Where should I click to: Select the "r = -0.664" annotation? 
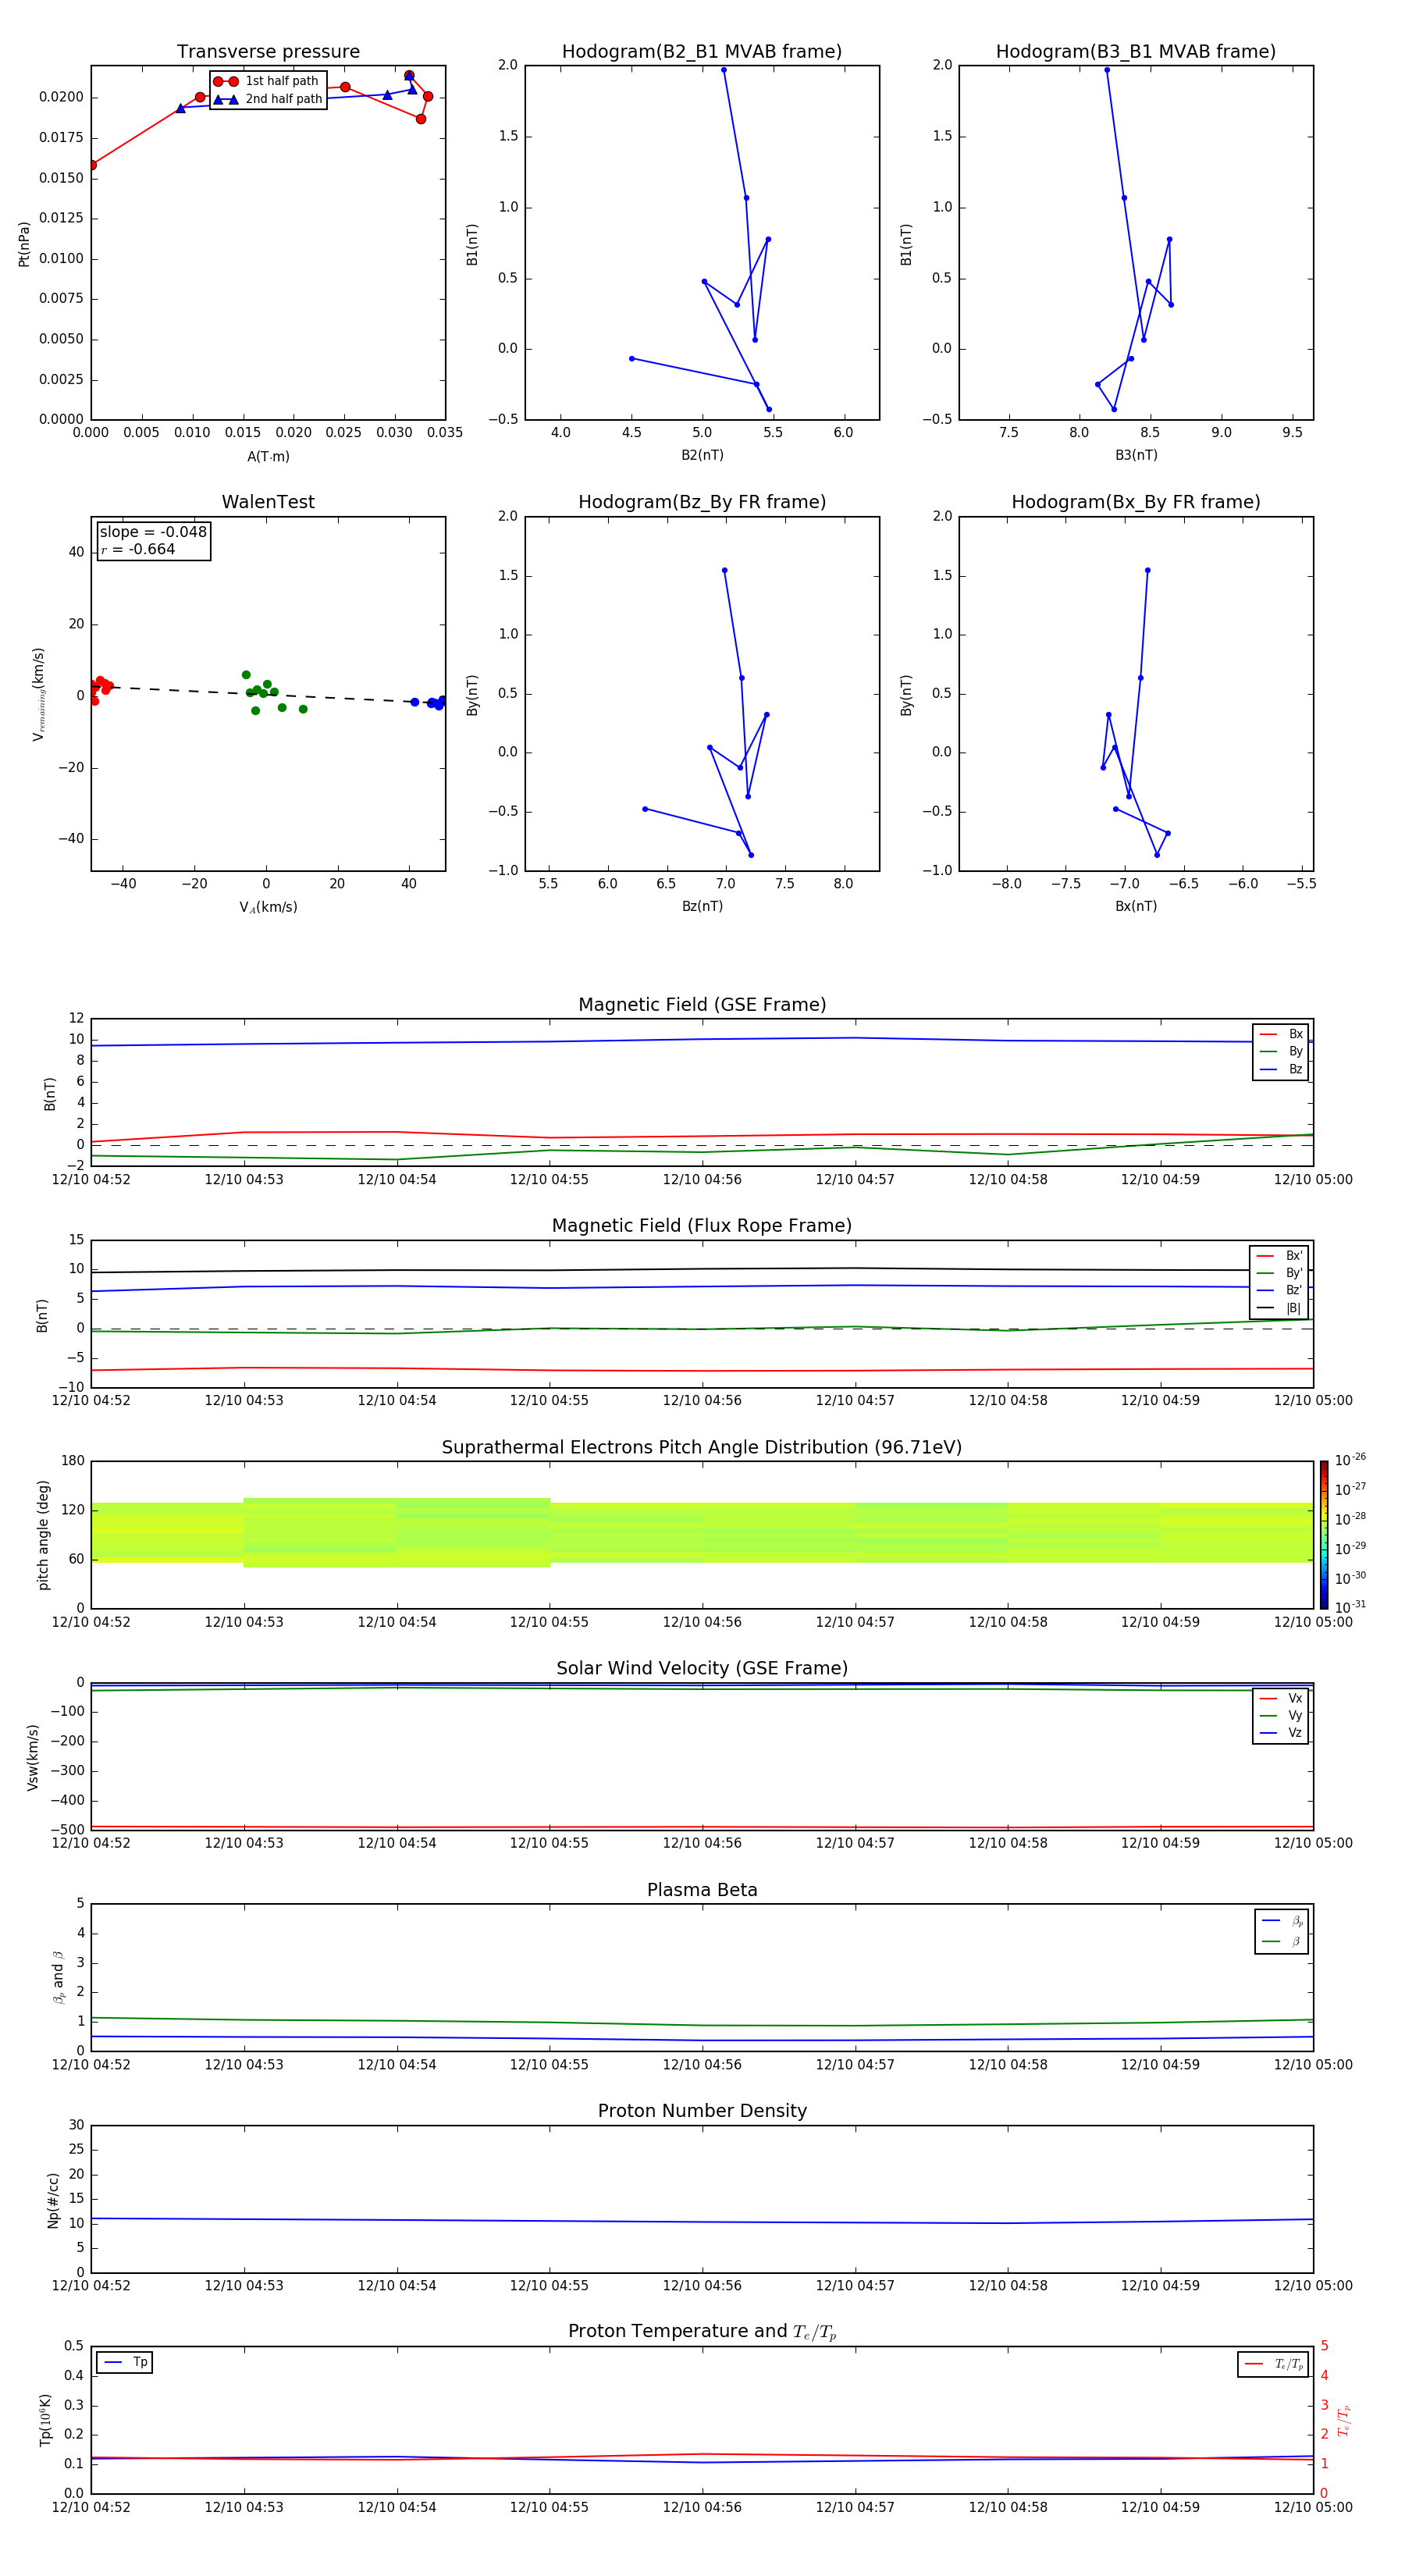pyautogui.click(x=138, y=549)
